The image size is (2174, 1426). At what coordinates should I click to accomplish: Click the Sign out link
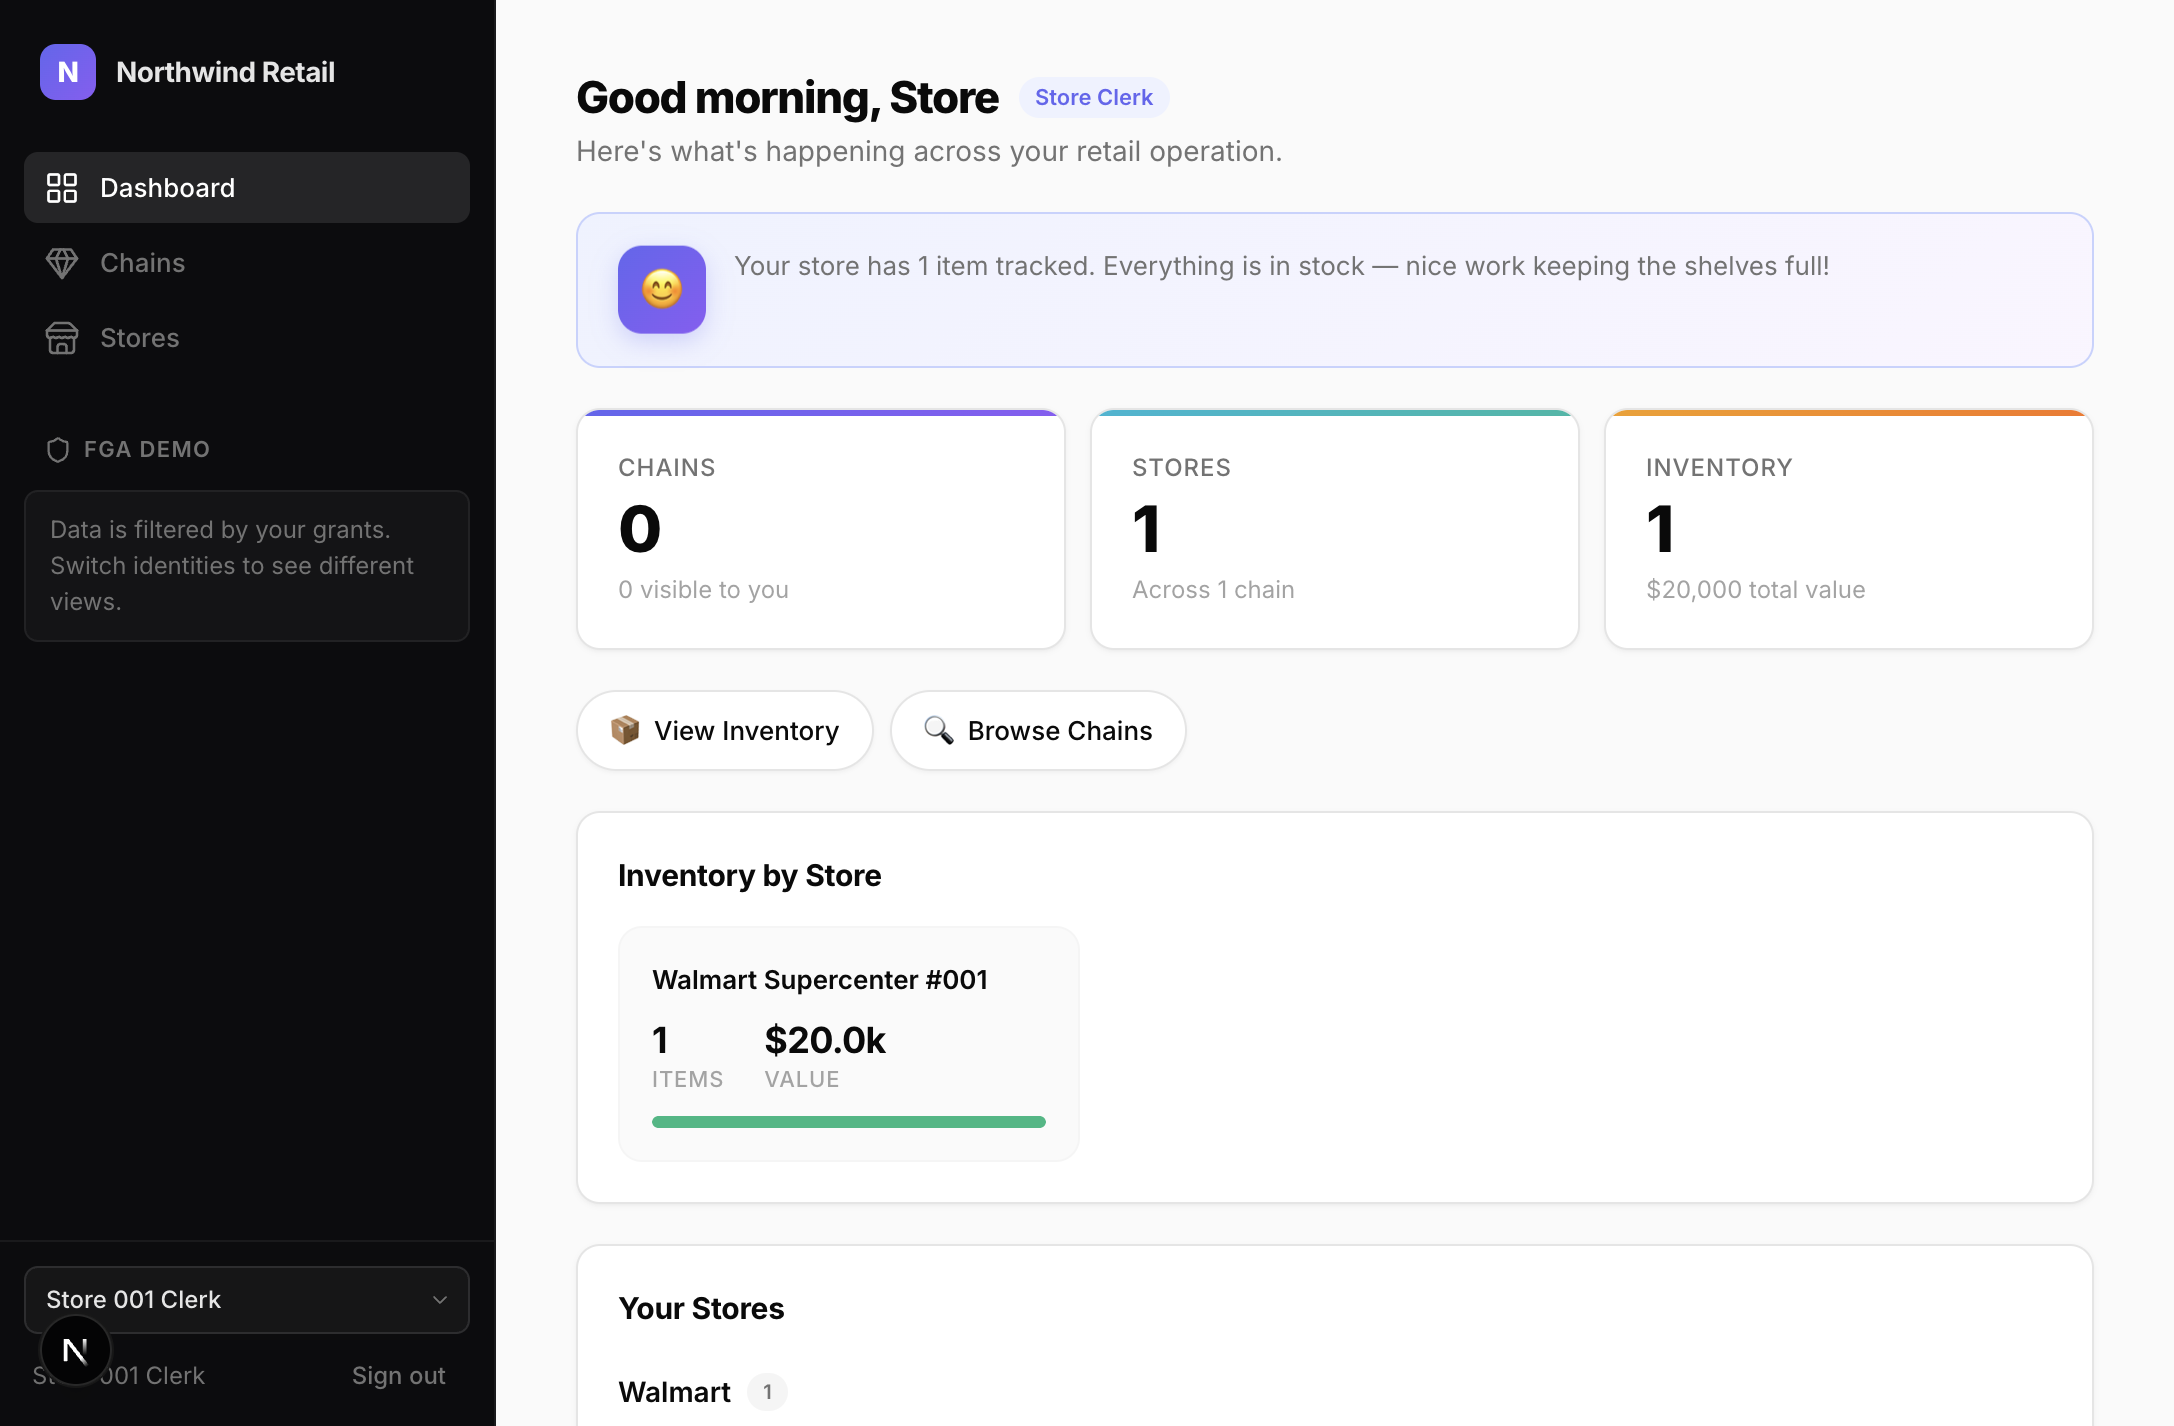tap(398, 1376)
